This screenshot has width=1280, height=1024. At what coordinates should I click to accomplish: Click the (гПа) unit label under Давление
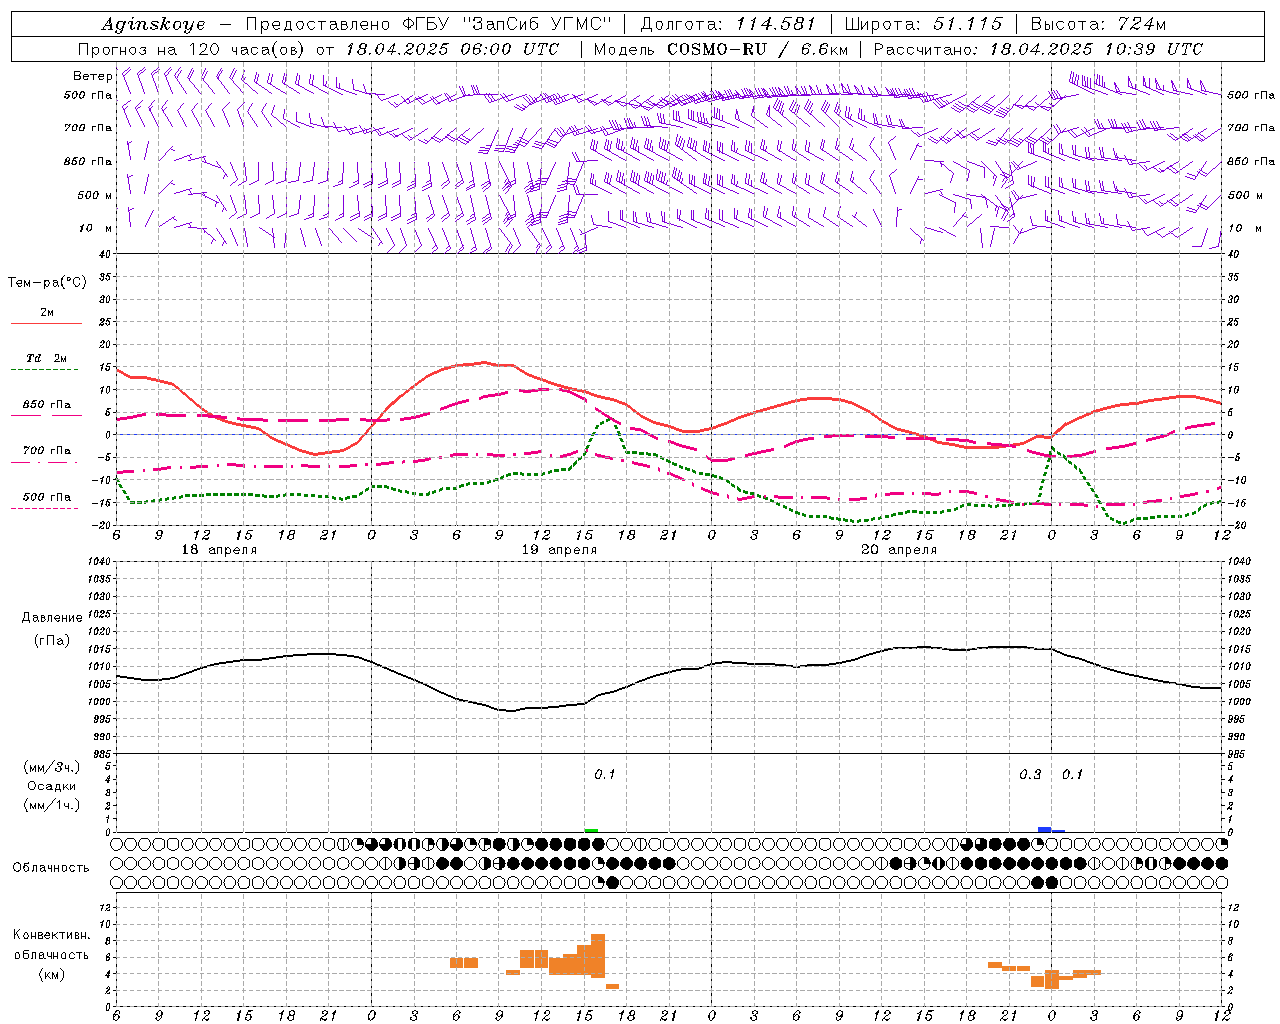pyautogui.click(x=51, y=641)
